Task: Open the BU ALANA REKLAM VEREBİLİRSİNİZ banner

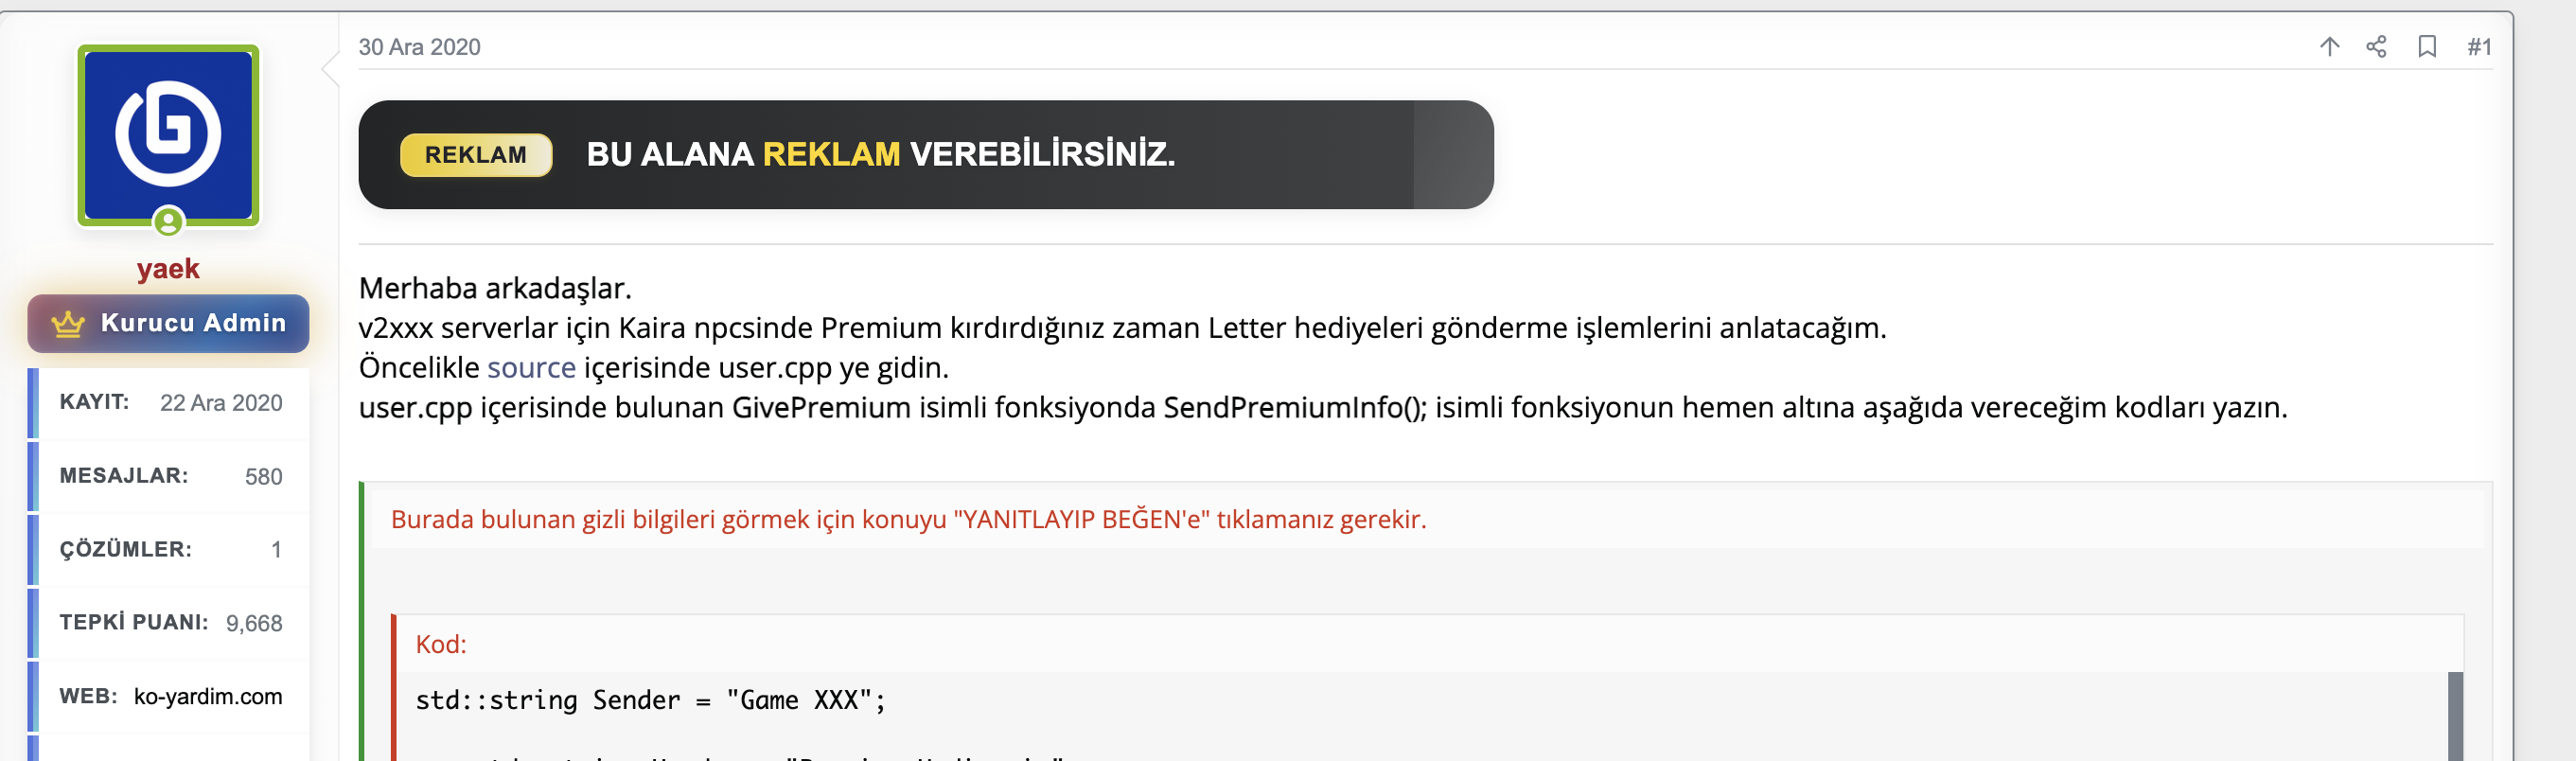Action: (926, 155)
